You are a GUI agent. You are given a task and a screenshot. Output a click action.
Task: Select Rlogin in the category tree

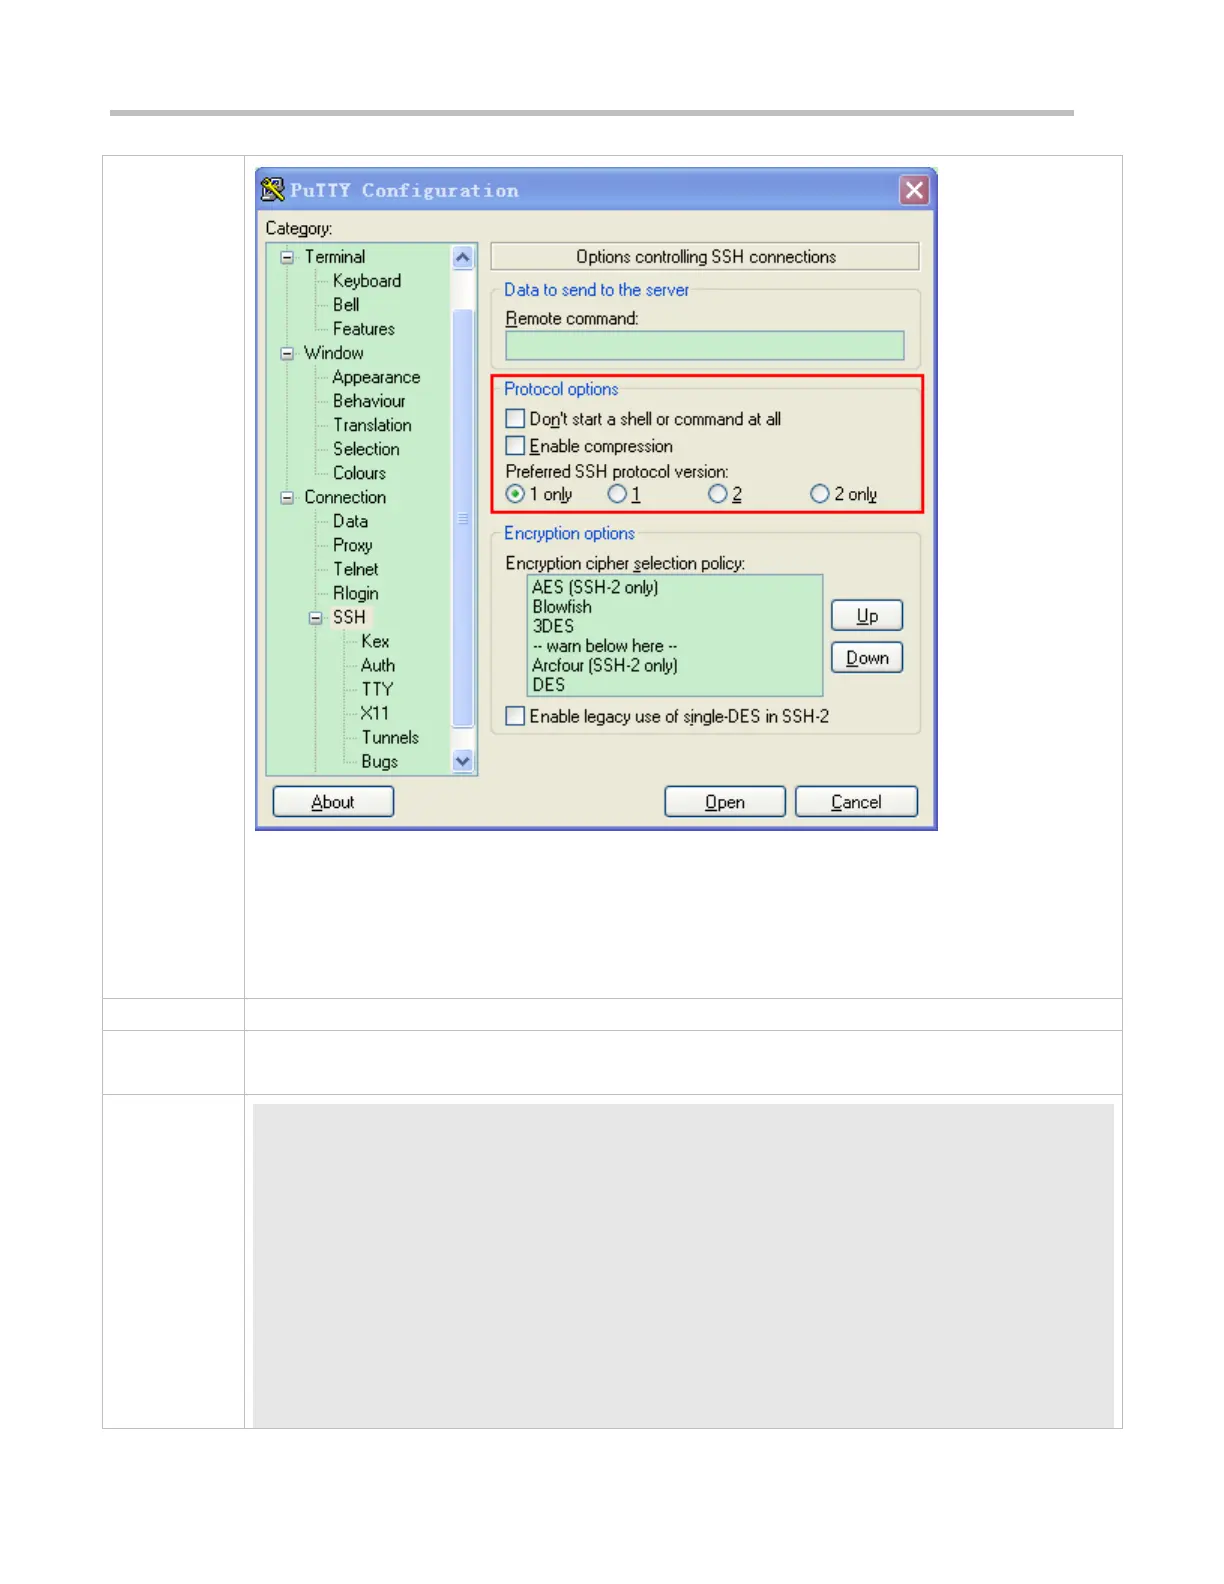click(x=355, y=593)
